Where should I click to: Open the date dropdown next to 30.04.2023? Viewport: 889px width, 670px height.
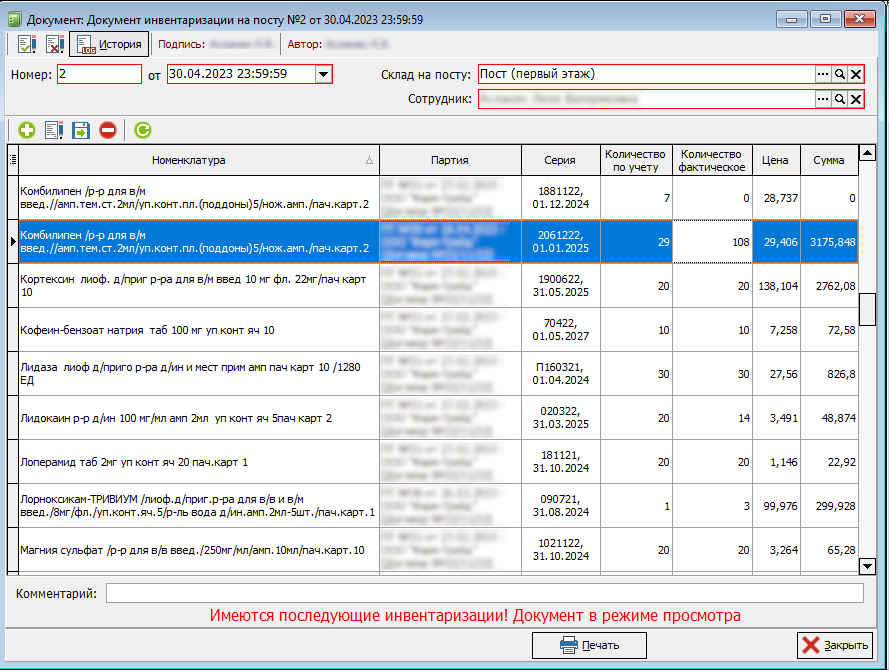pyautogui.click(x=323, y=74)
